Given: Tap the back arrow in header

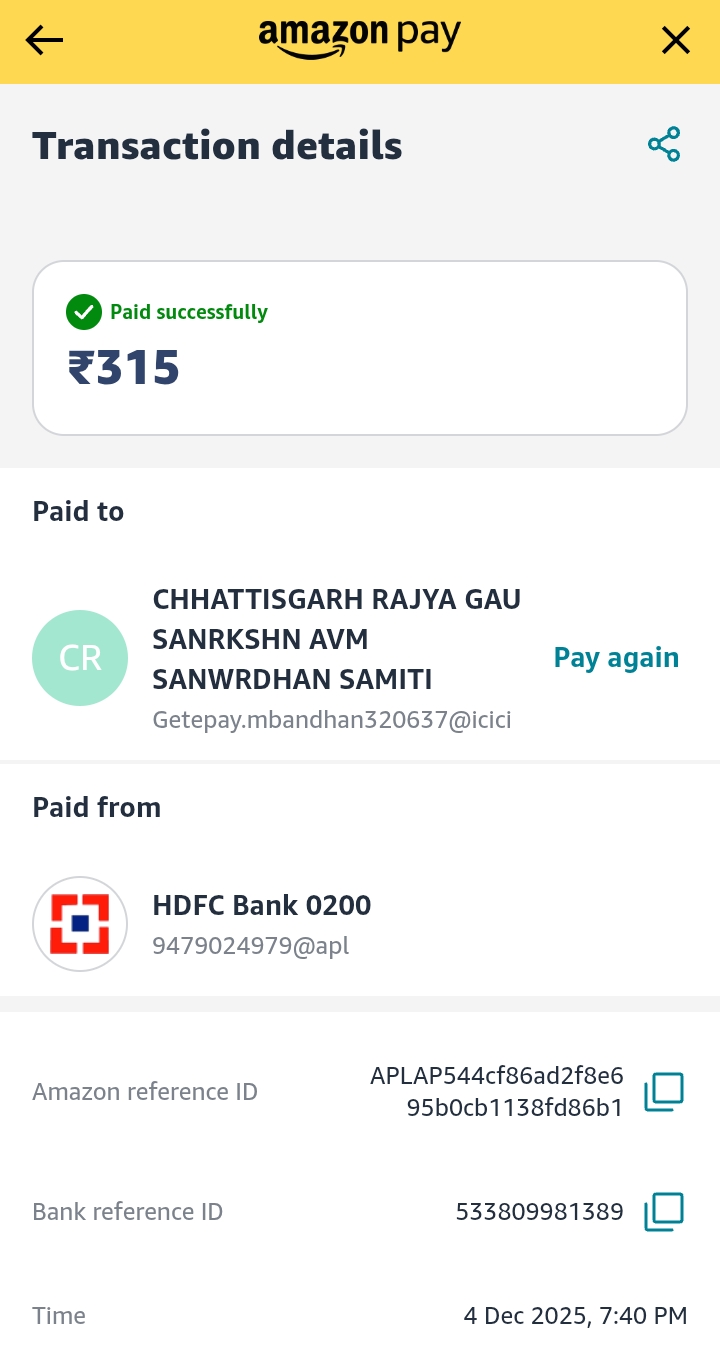Looking at the screenshot, I should (x=44, y=40).
